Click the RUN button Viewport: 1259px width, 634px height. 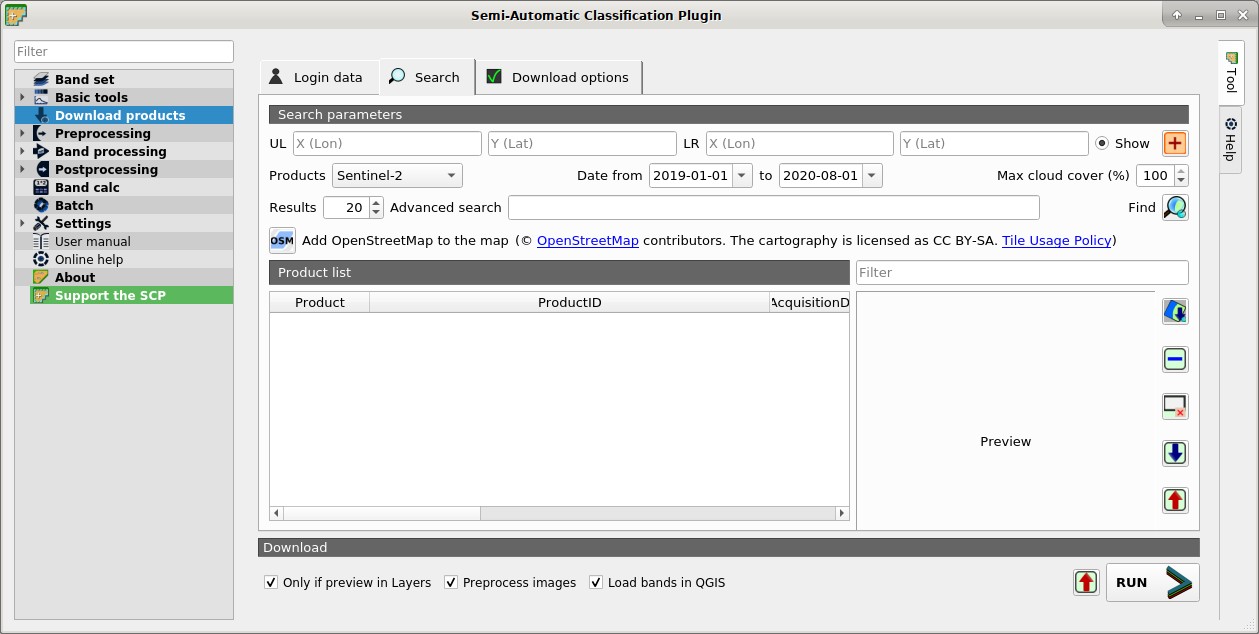point(1153,582)
